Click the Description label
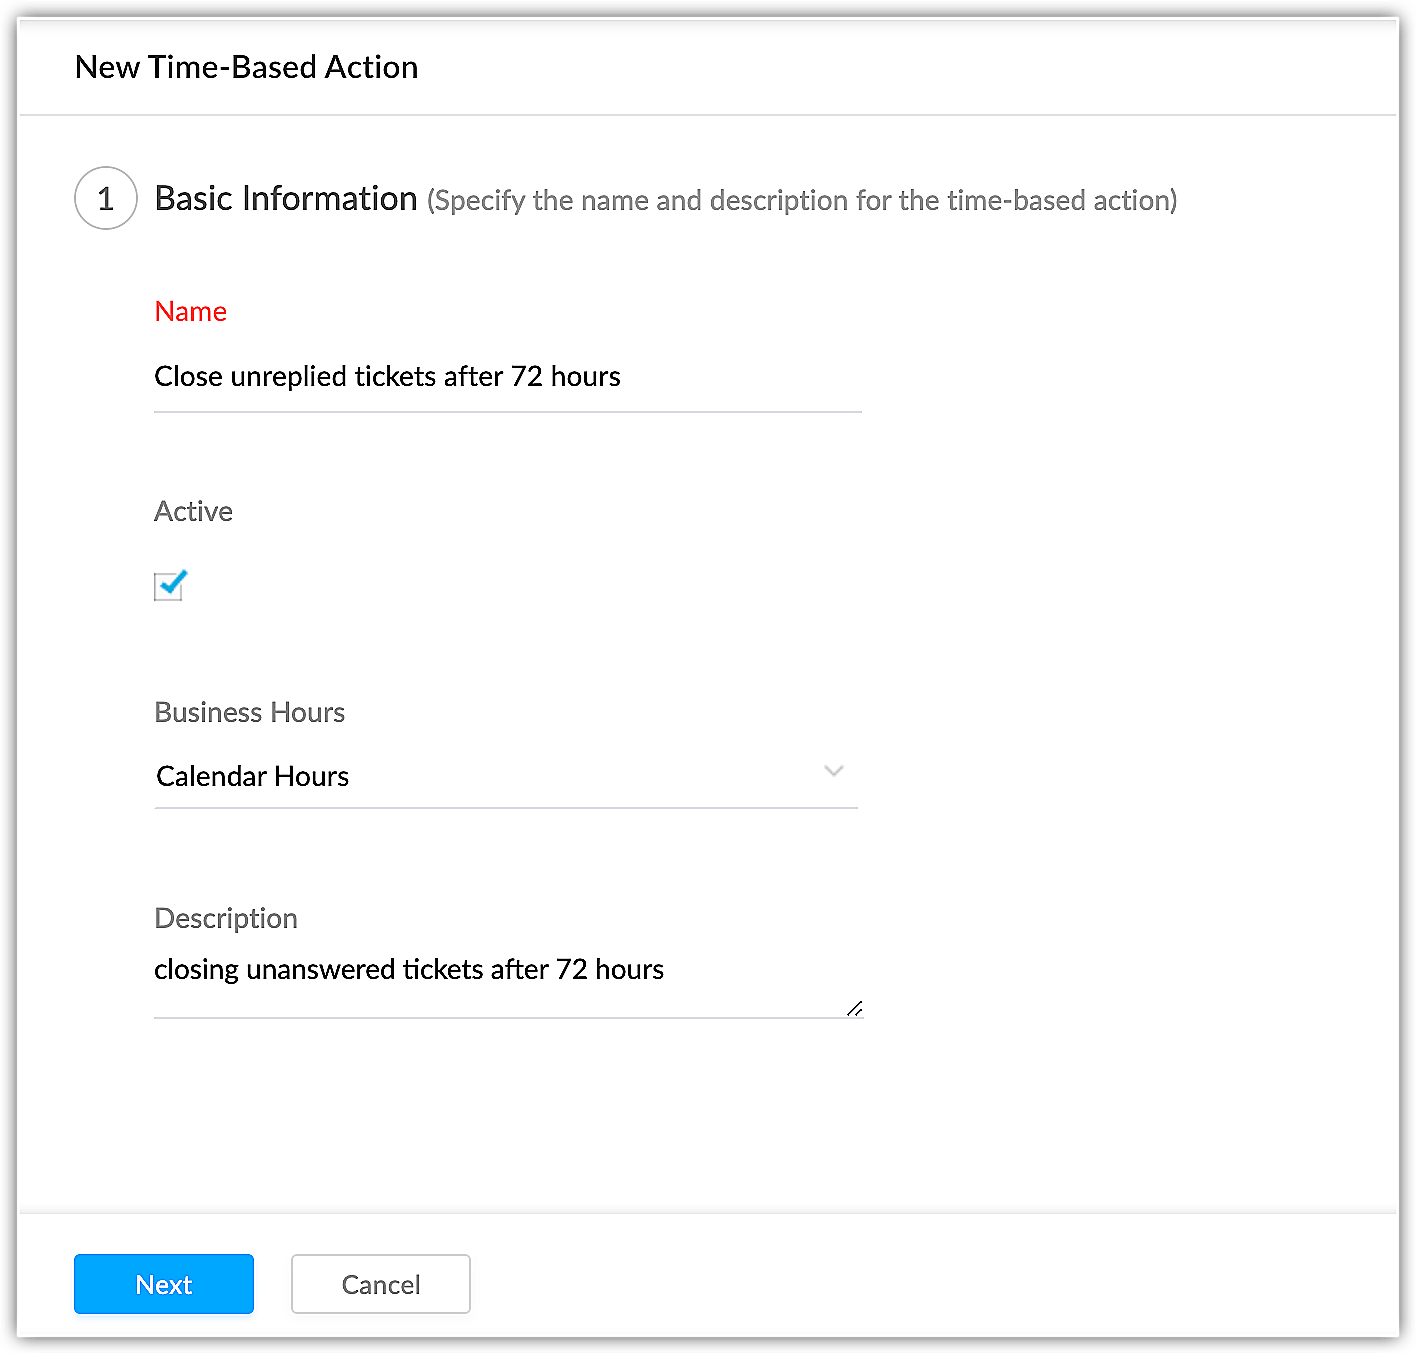The image size is (1416, 1354). point(226,918)
